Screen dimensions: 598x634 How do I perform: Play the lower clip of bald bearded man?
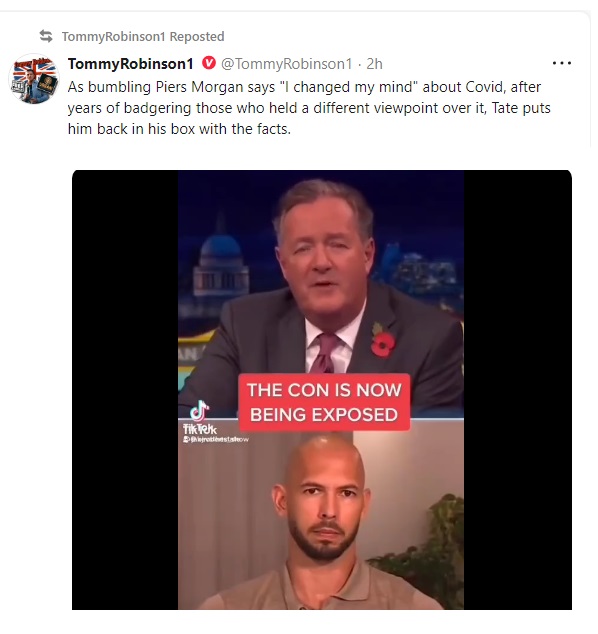click(x=321, y=514)
